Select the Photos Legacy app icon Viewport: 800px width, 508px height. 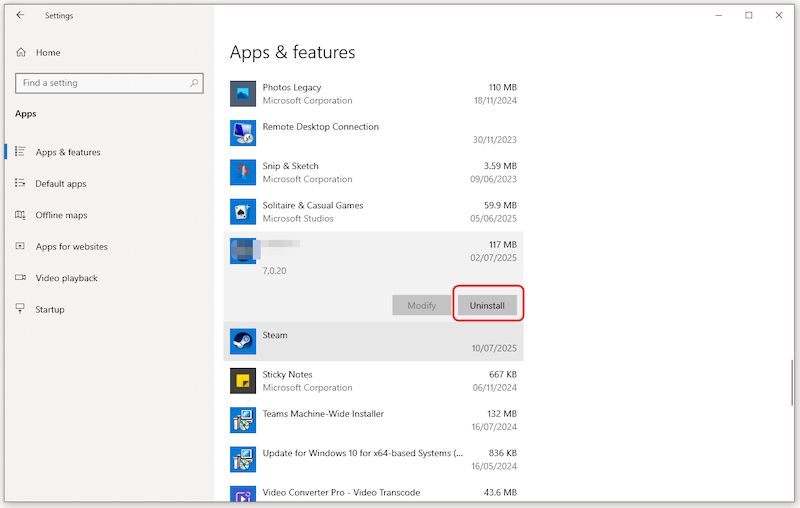(x=243, y=94)
